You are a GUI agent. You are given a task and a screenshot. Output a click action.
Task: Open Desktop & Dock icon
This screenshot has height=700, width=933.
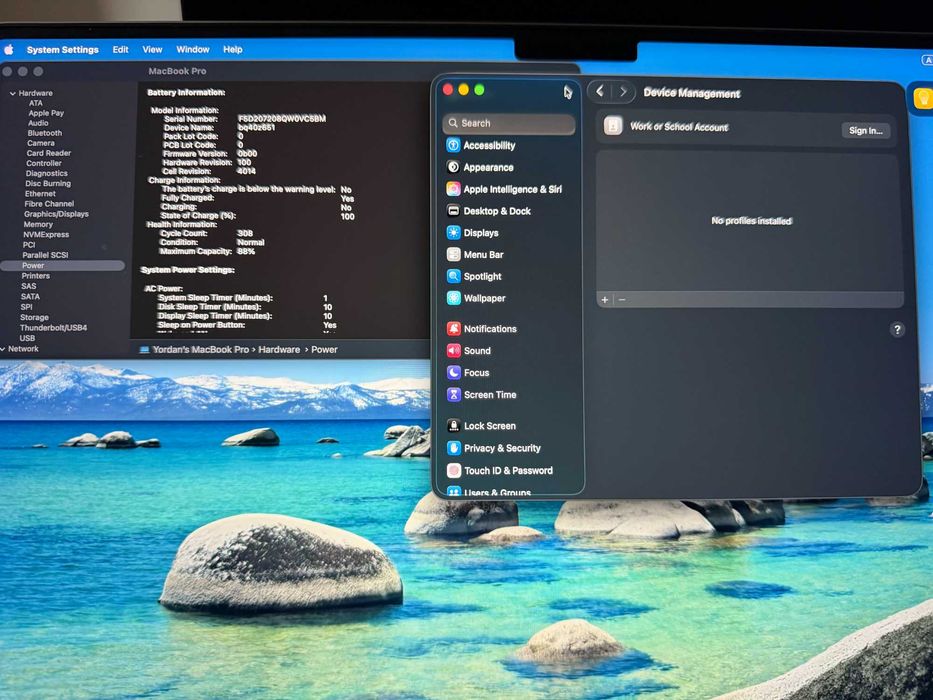pos(453,211)
